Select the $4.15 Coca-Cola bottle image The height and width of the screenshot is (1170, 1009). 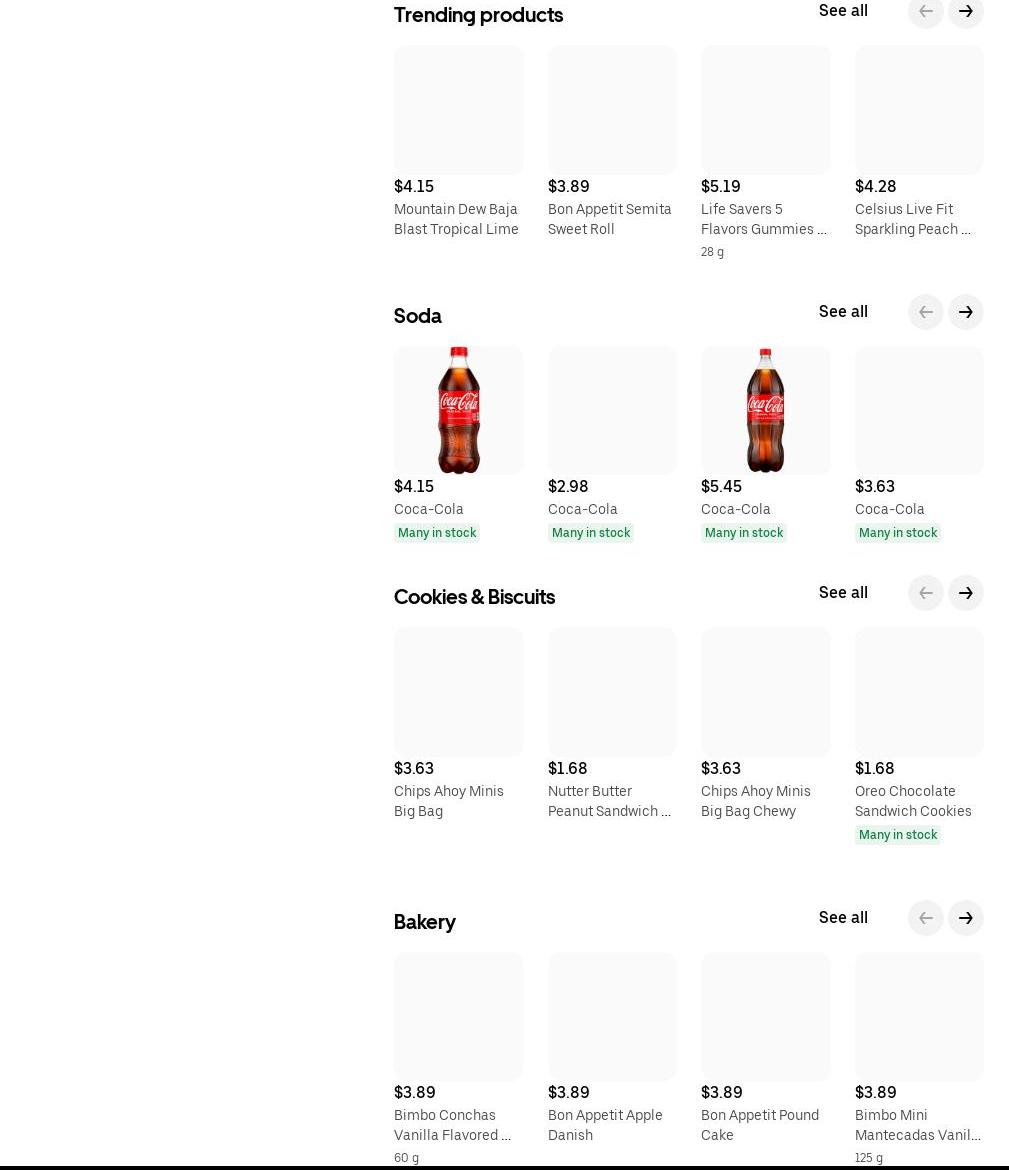pyautogui.click(x=458, y=410)
